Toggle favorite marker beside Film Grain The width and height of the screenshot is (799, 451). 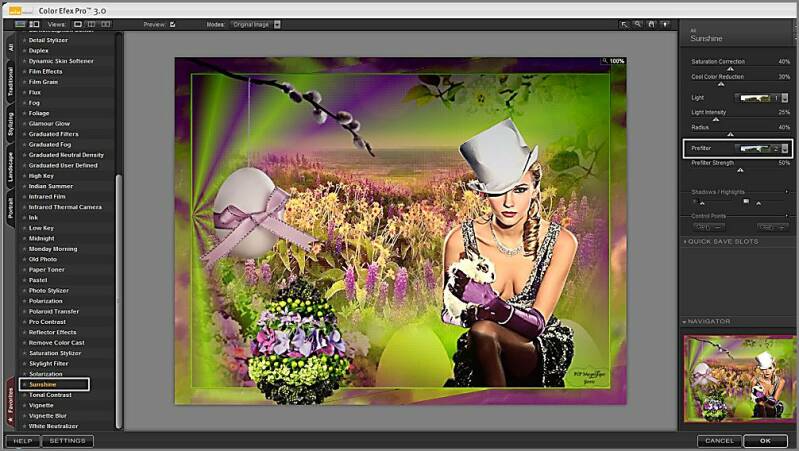coord(24,82)
